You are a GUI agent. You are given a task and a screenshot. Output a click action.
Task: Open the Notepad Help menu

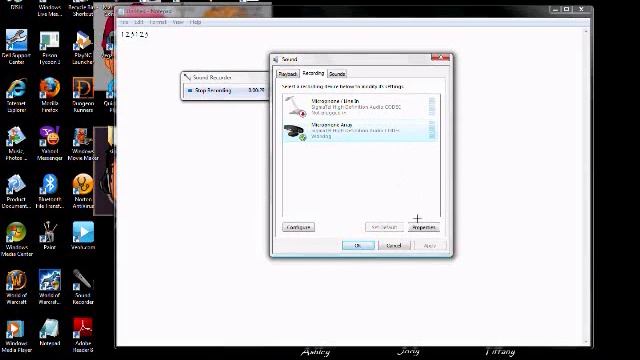coord(195,22)
